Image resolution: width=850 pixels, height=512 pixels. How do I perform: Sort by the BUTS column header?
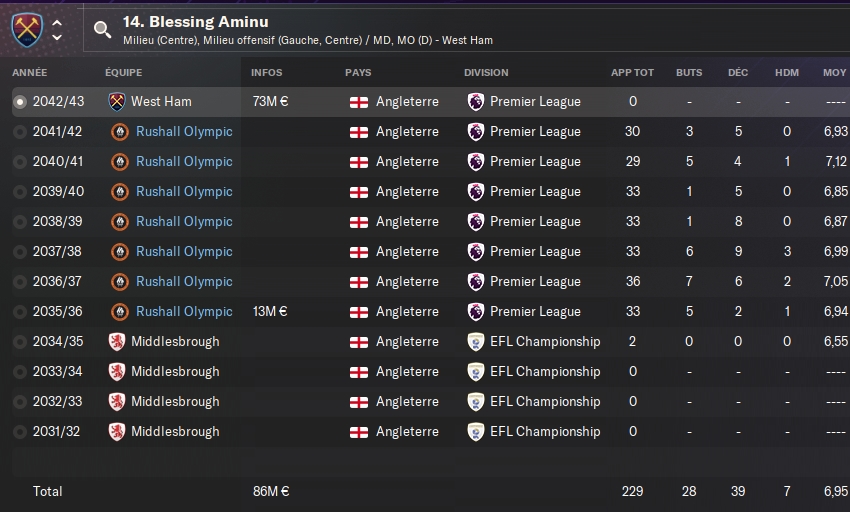[x=689, y=73]
